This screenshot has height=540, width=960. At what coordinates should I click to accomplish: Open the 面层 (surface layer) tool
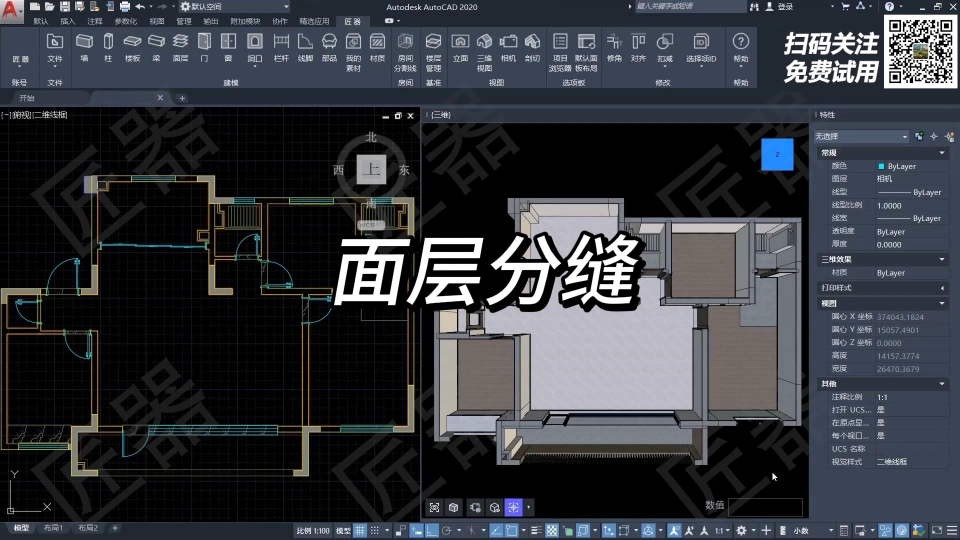(180, 48)
